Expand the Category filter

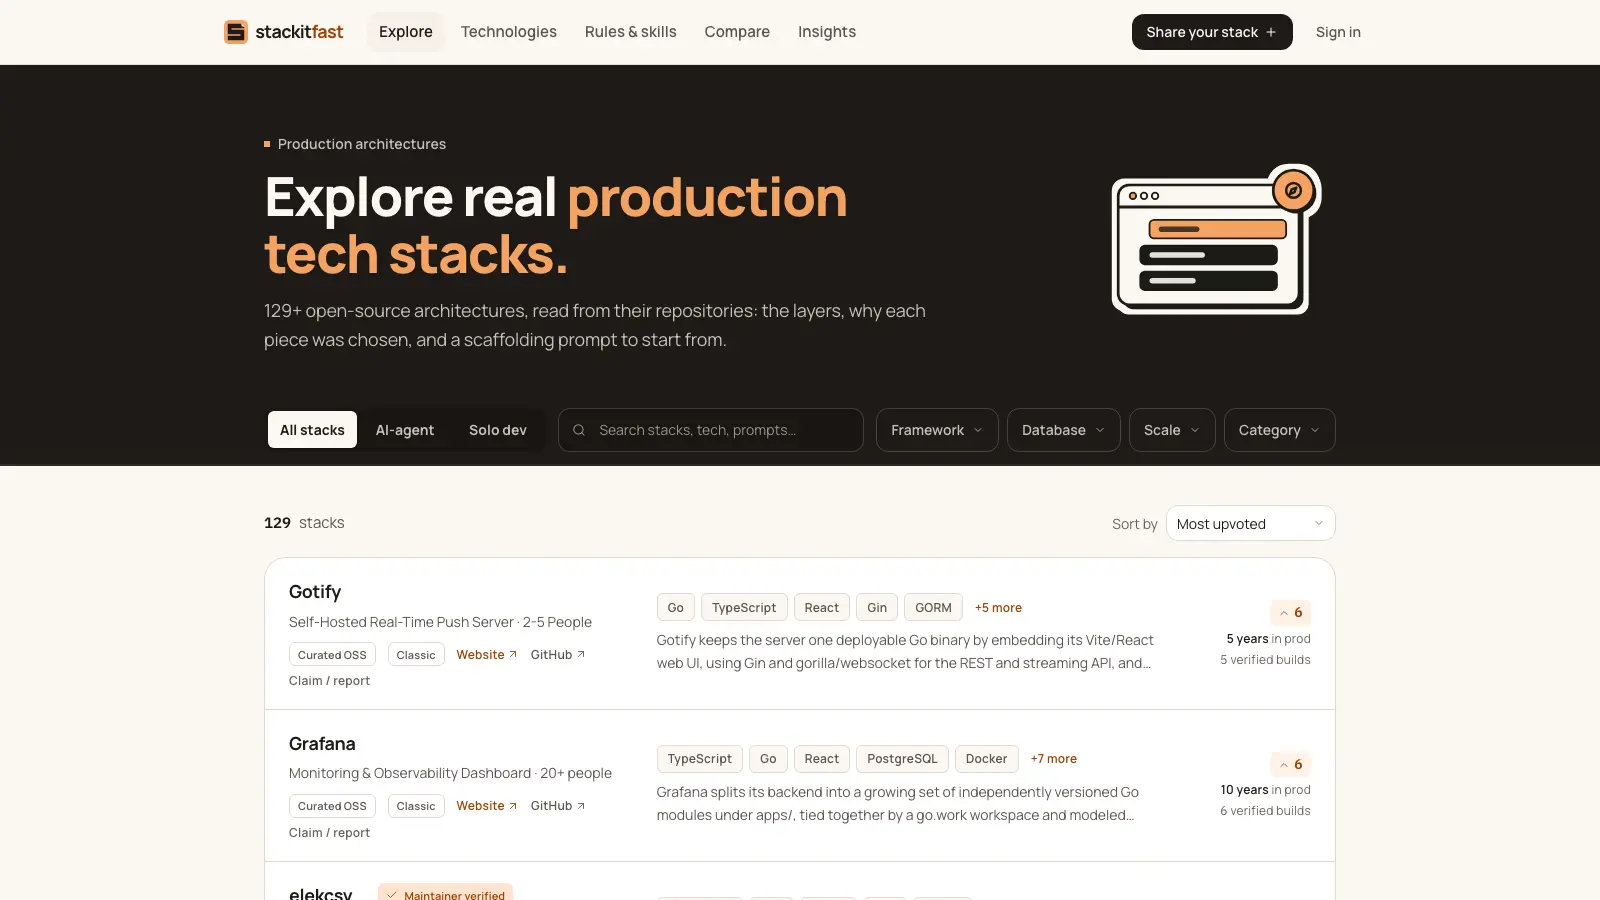pos(1279,430)
